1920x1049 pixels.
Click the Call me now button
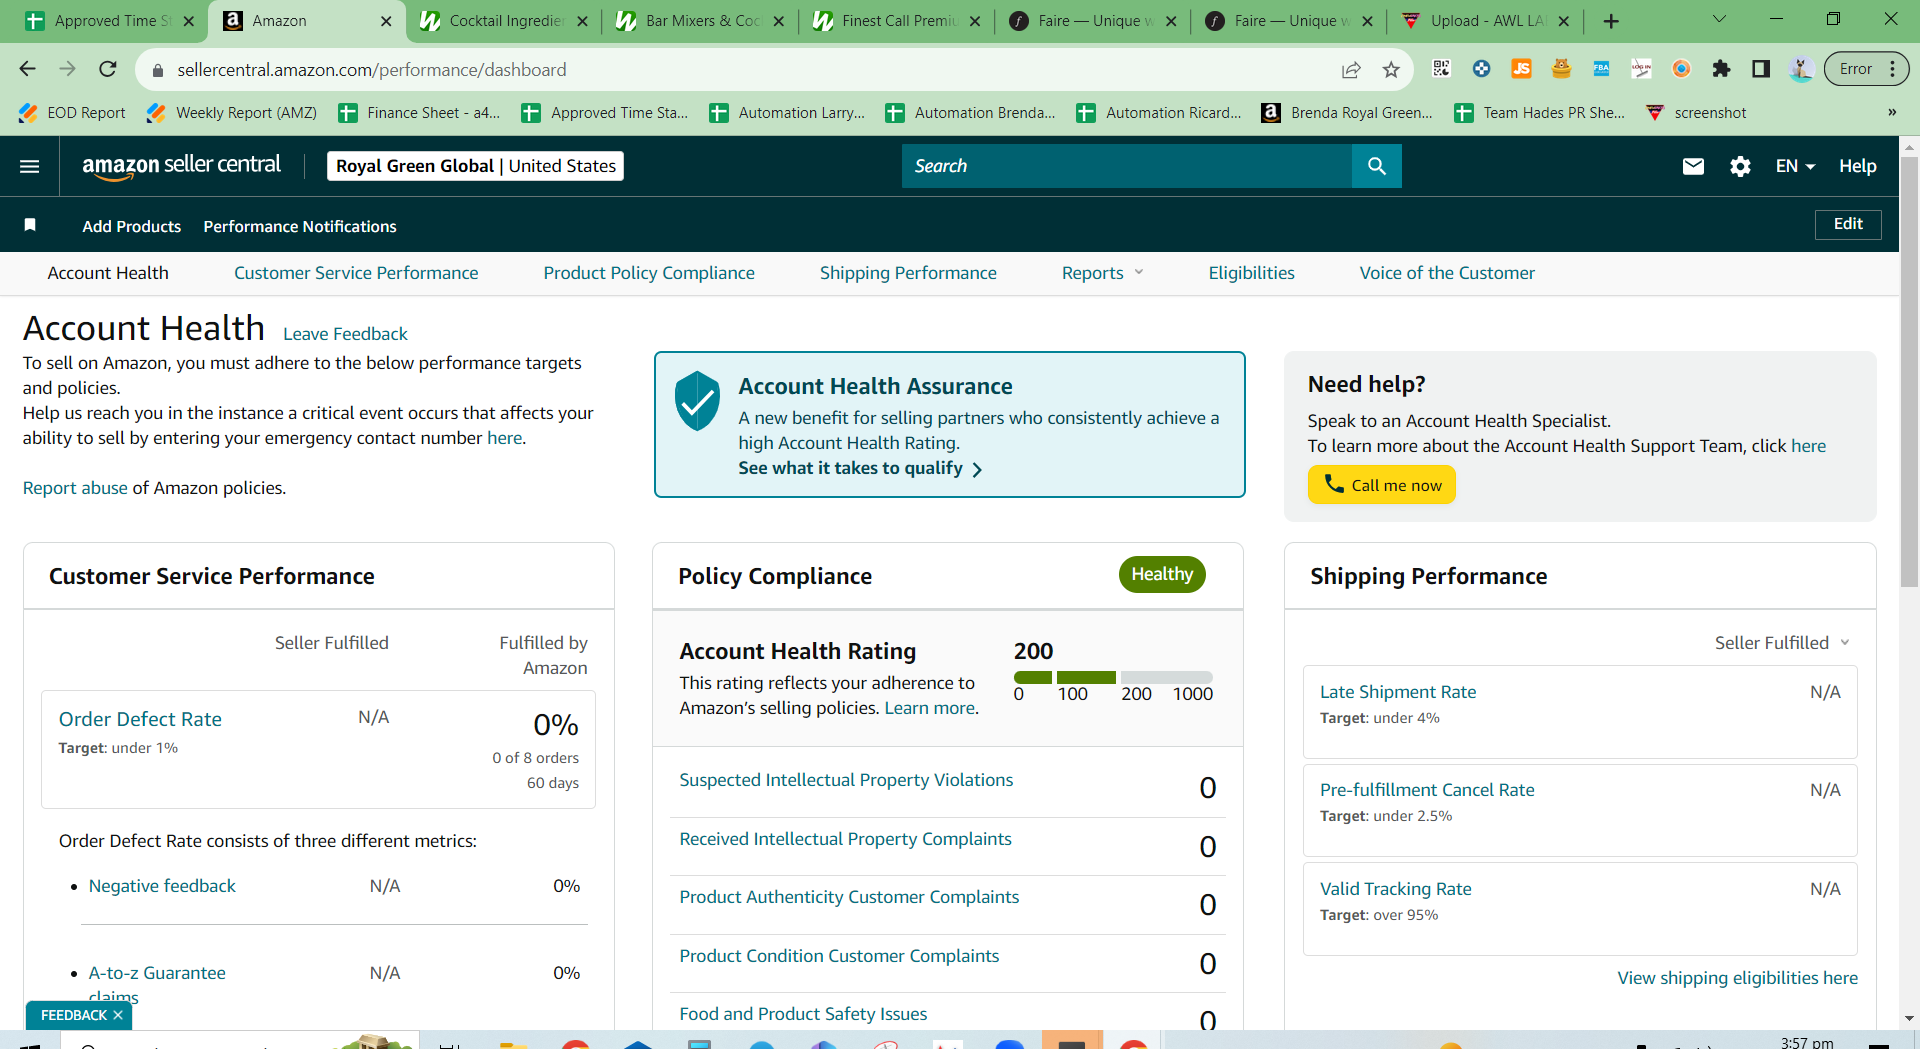pyautogui.click(x=1381, y=485)
